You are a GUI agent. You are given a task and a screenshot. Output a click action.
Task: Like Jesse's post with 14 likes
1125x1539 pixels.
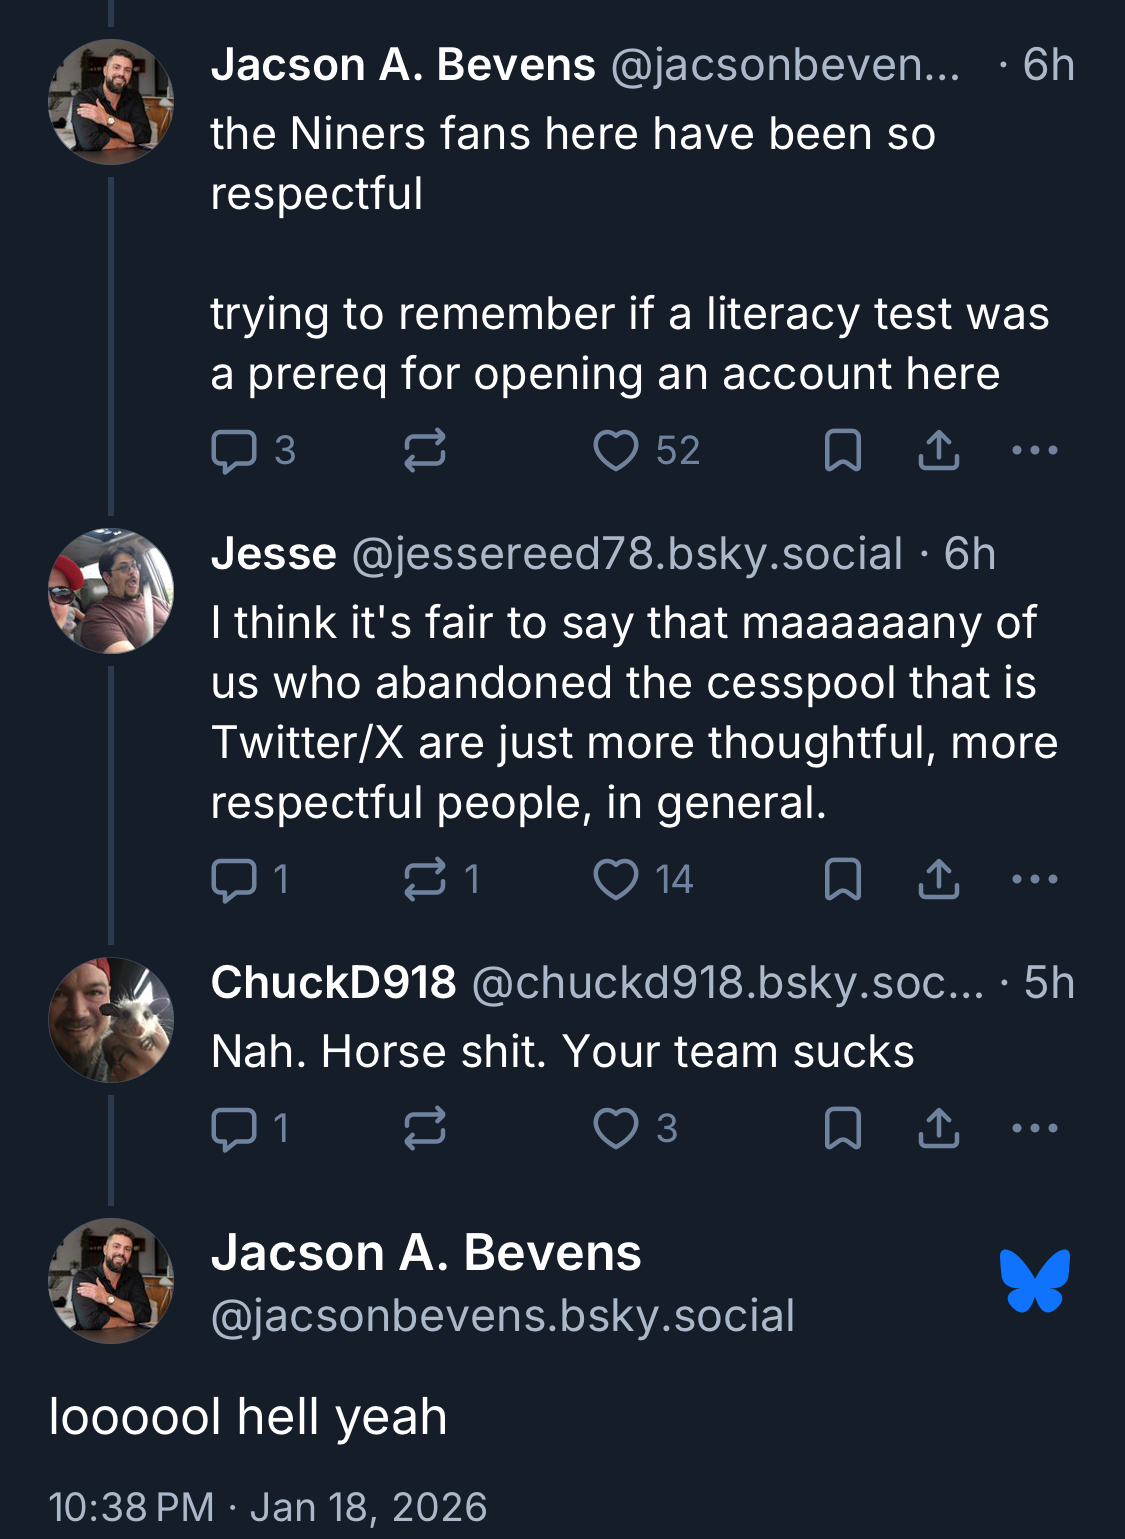[x=616, y=880]
